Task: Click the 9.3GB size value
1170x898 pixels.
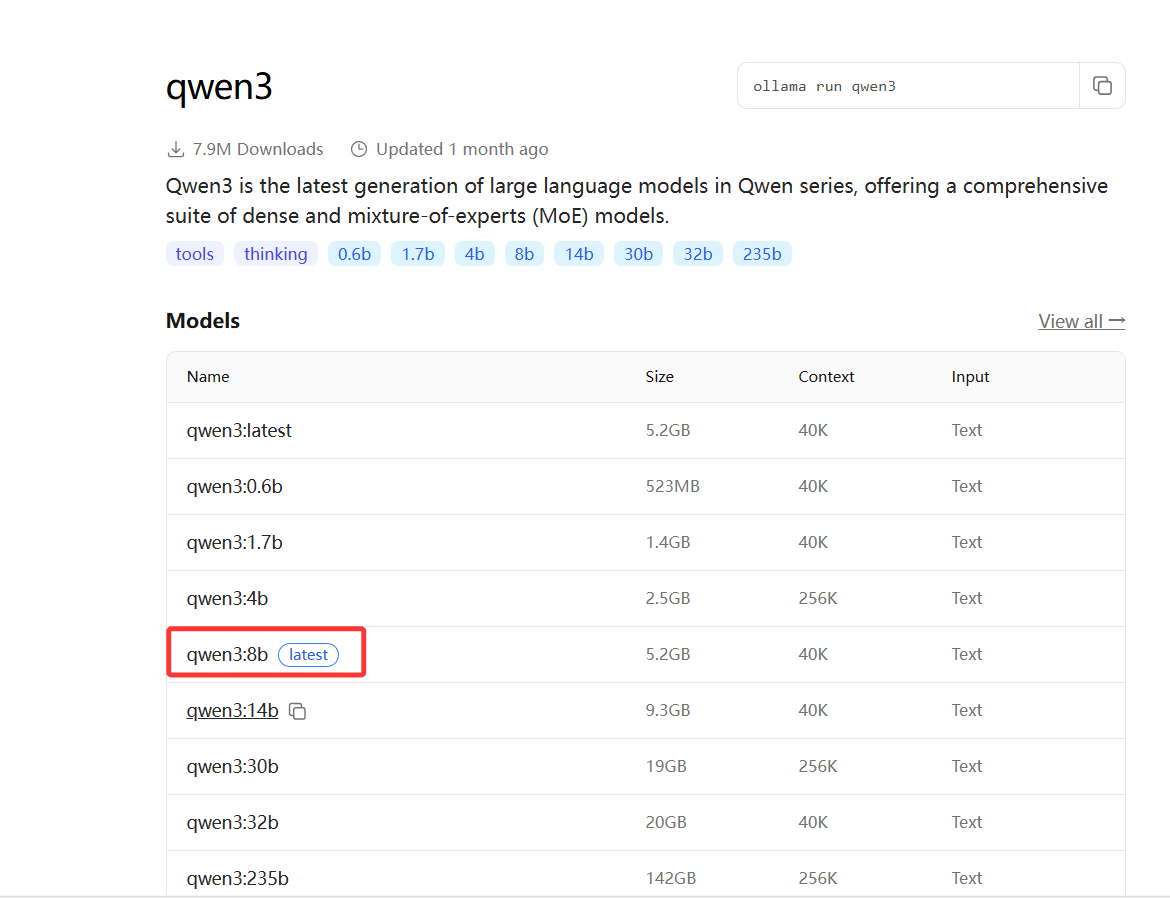Action: [x=668, y=711]
